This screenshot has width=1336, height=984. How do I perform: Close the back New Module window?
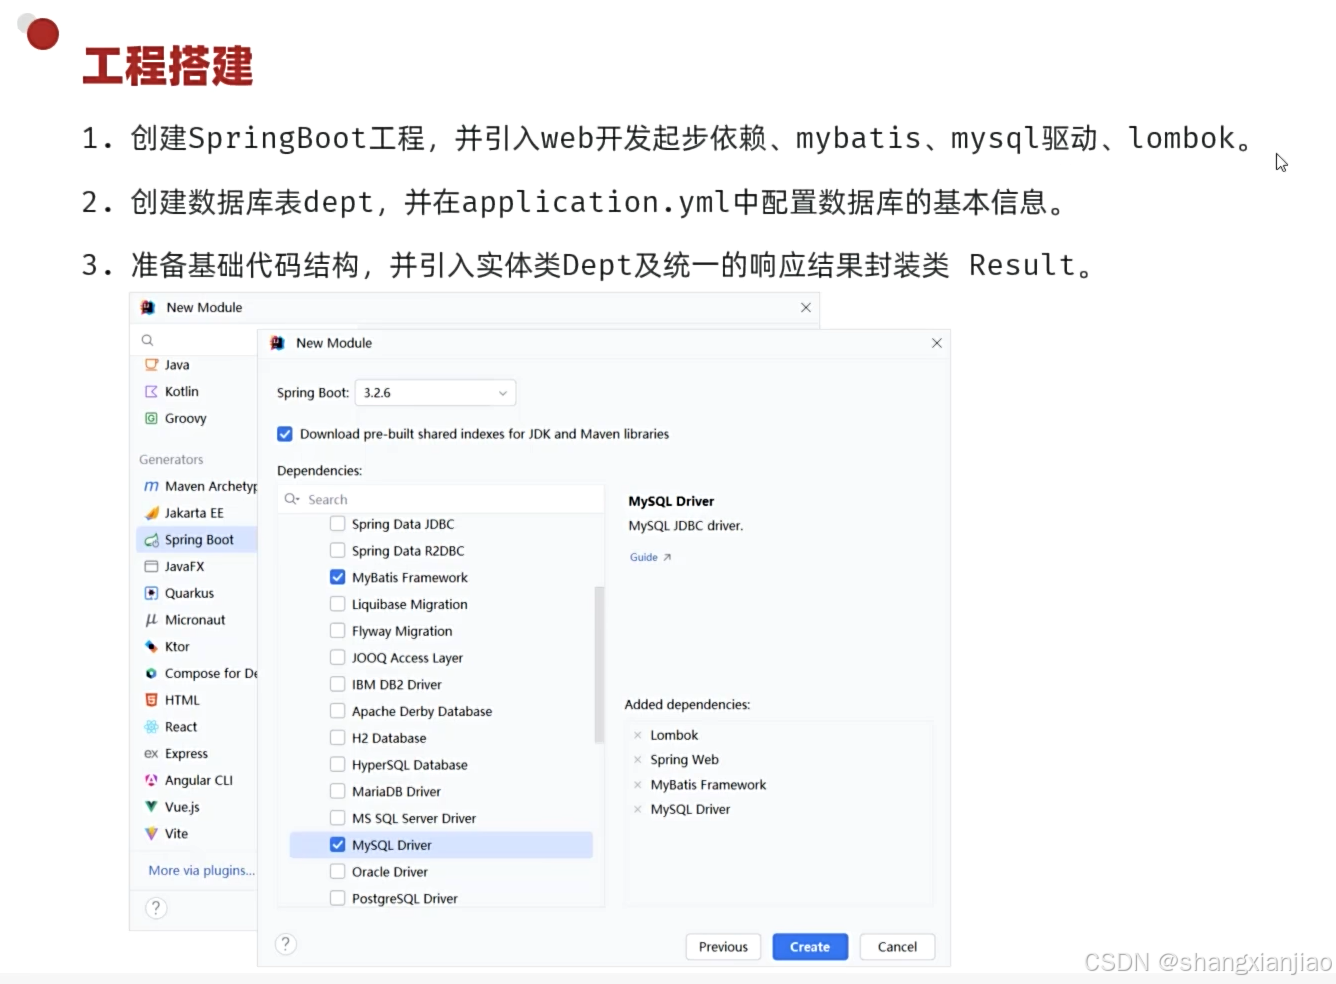coord(806,308)
